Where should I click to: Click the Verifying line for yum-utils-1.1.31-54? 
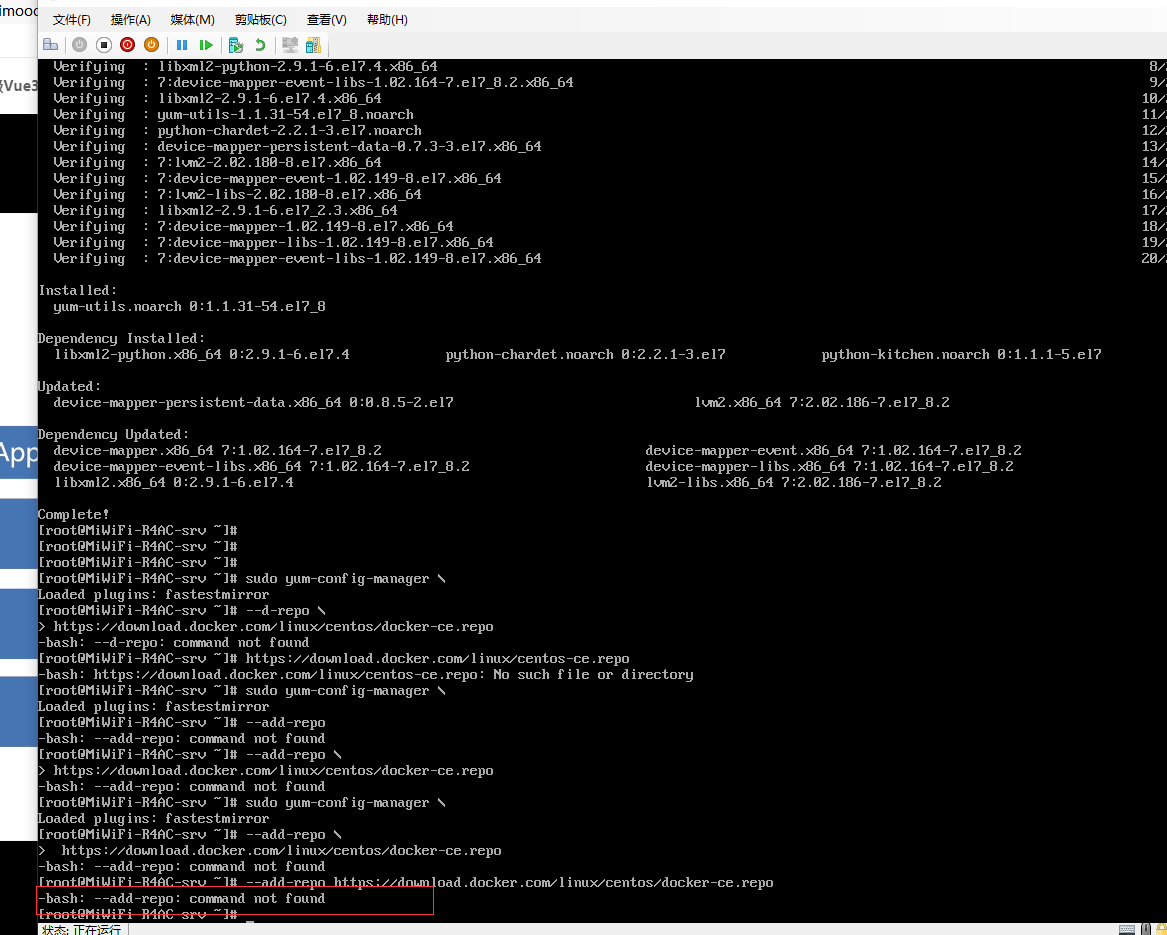click(233, 114)
